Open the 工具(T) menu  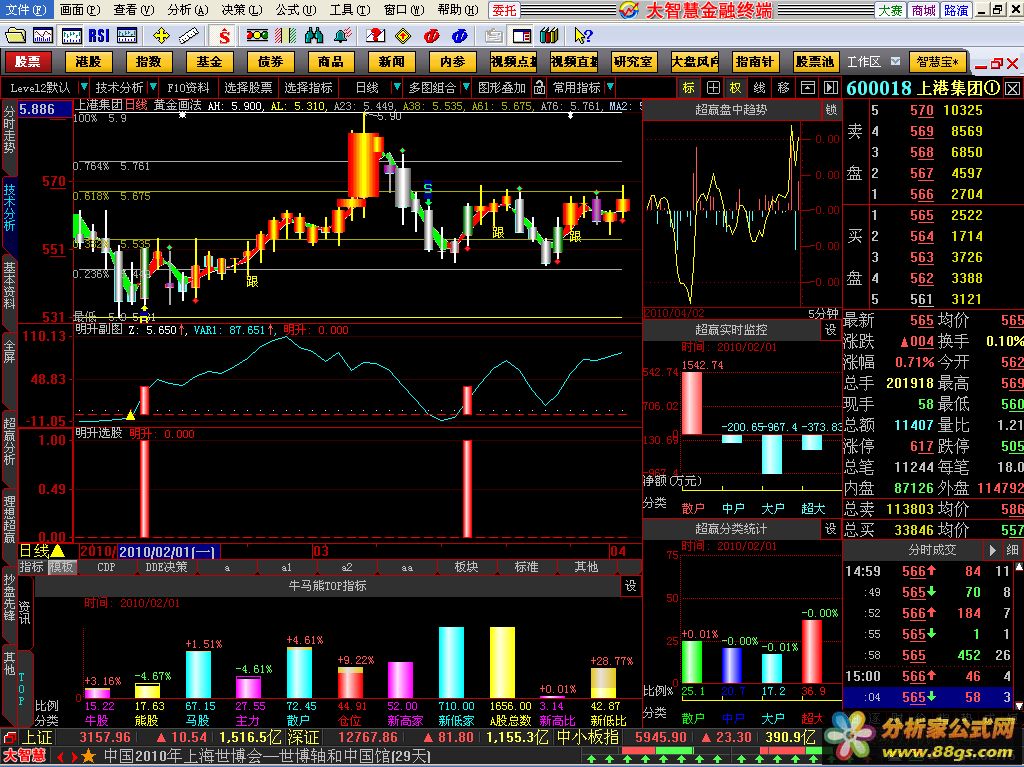(349, 10)
